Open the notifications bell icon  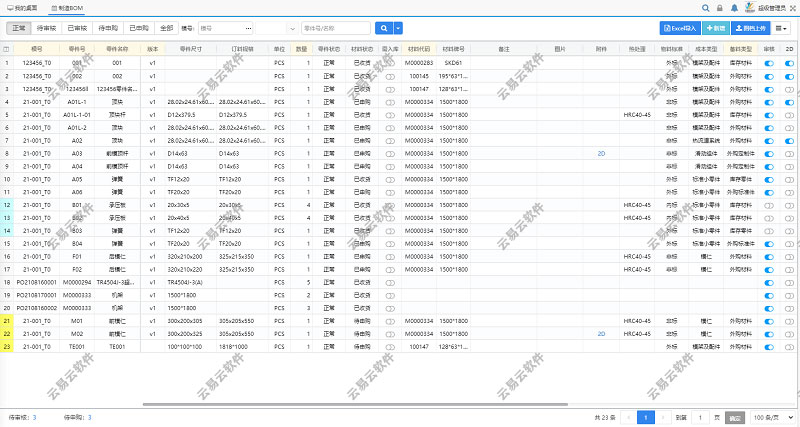[x=734, y=7]
